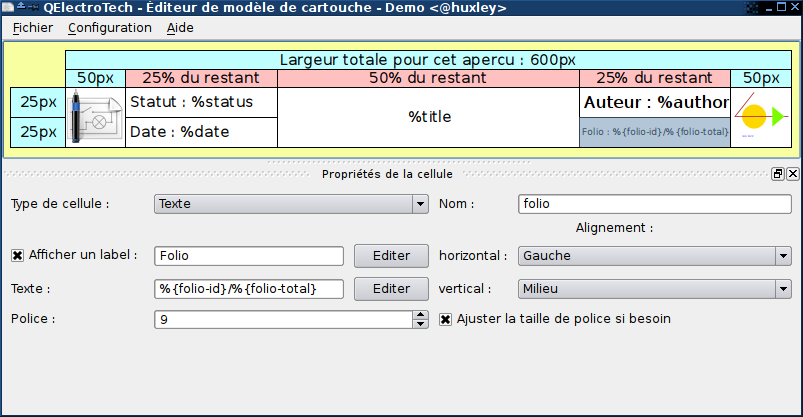The image size is (803, 417).
Task: Select the Date : %date cell
Action: pos(201,133)
